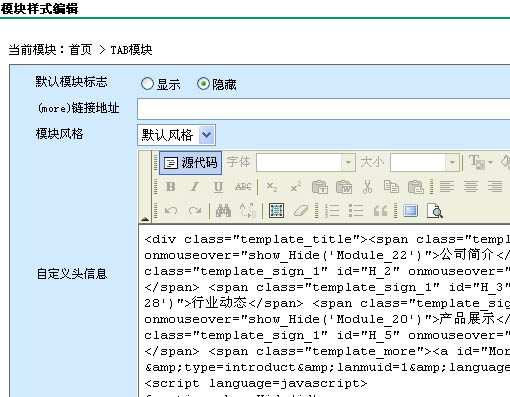The image size is (510, 397).
Task: Open the Replace A-to-B icon
Action: click(x=247, y=211)
